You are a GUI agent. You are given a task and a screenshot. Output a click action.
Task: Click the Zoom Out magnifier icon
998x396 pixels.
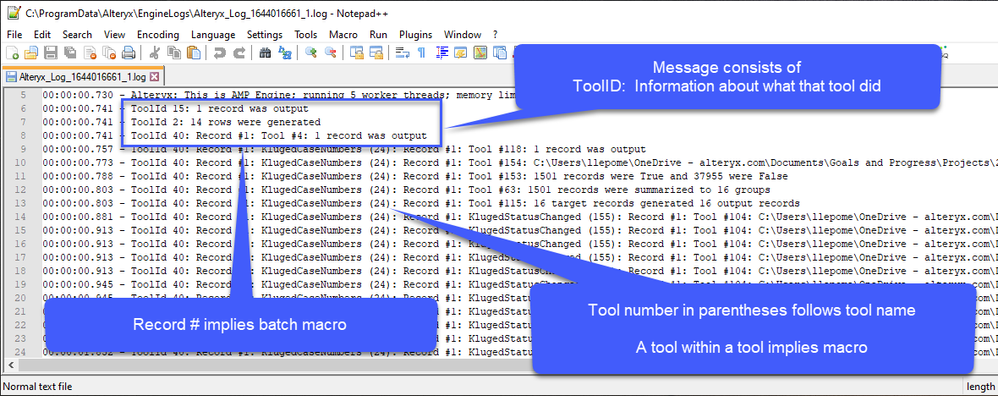pyautogui.click(x=331, y=53)
